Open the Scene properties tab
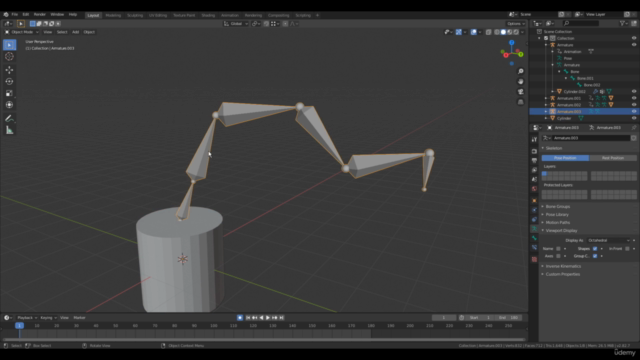The width and height of the screenshot is (640, 360). tap(534, 180)
